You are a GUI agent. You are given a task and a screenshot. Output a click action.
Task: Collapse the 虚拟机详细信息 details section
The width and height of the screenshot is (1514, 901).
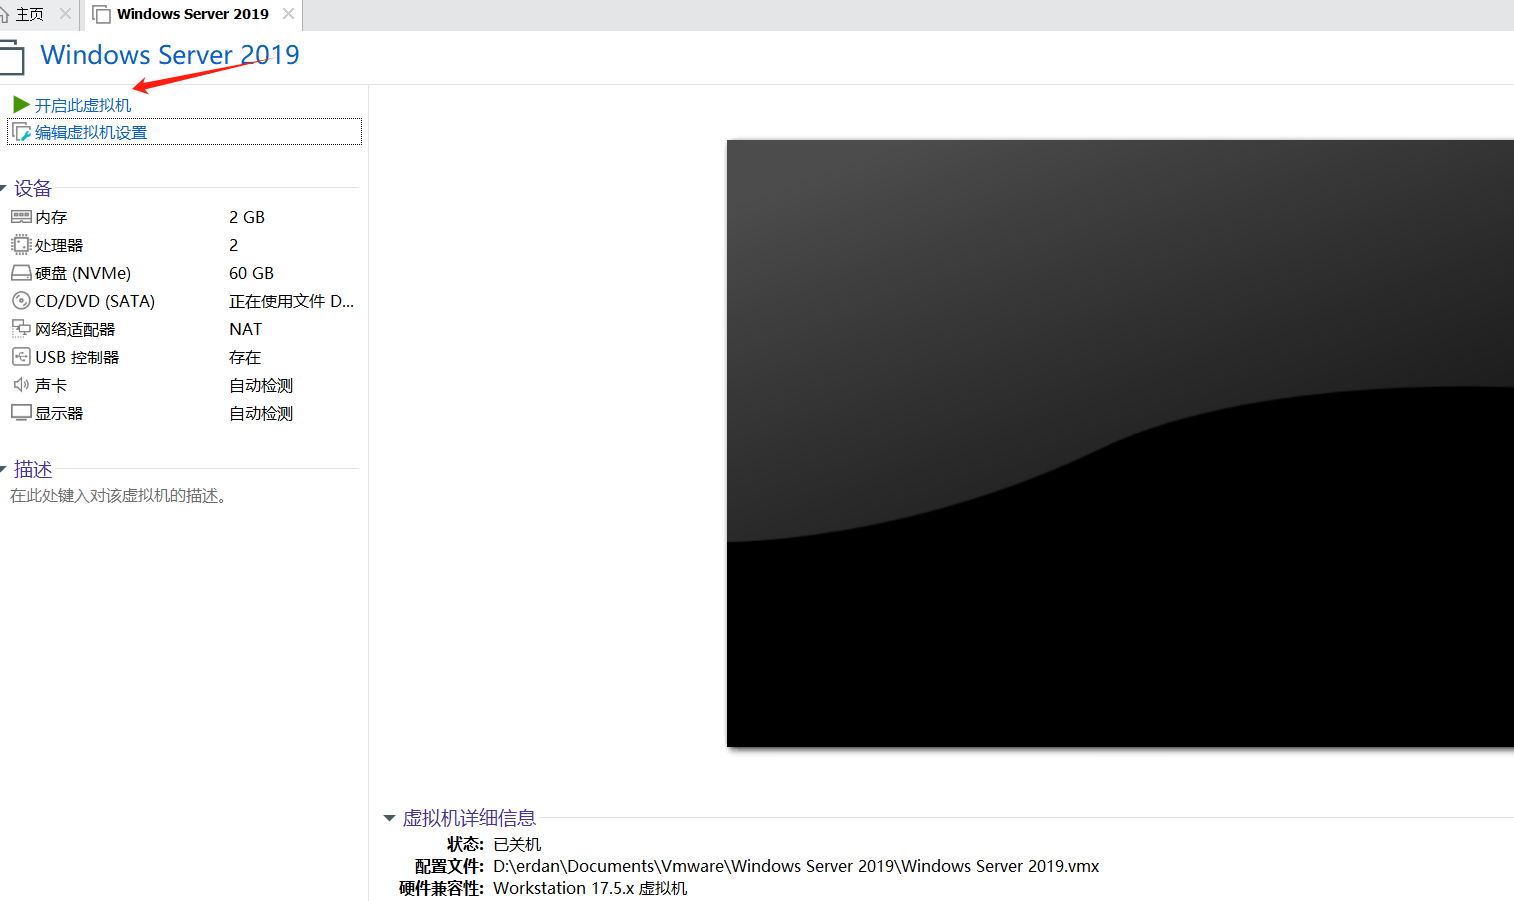(389, 818)
